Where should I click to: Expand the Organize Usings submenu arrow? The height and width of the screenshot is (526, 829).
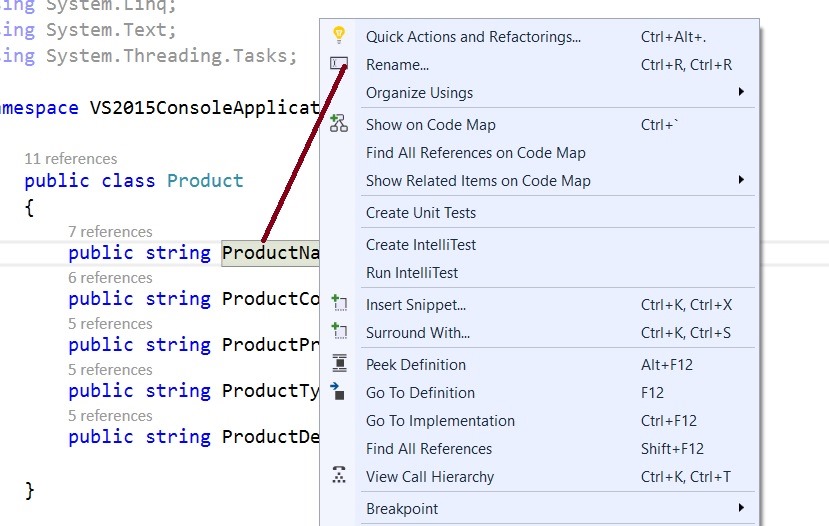[x=741, y=92]
